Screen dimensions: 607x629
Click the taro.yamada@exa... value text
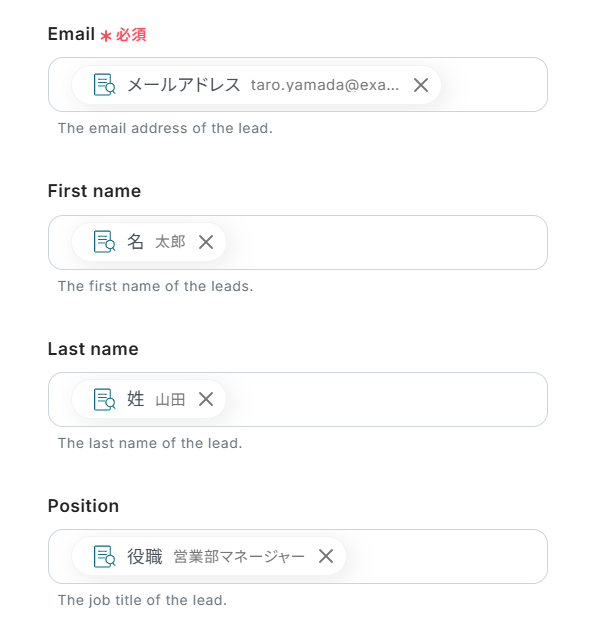click(325, 85)
